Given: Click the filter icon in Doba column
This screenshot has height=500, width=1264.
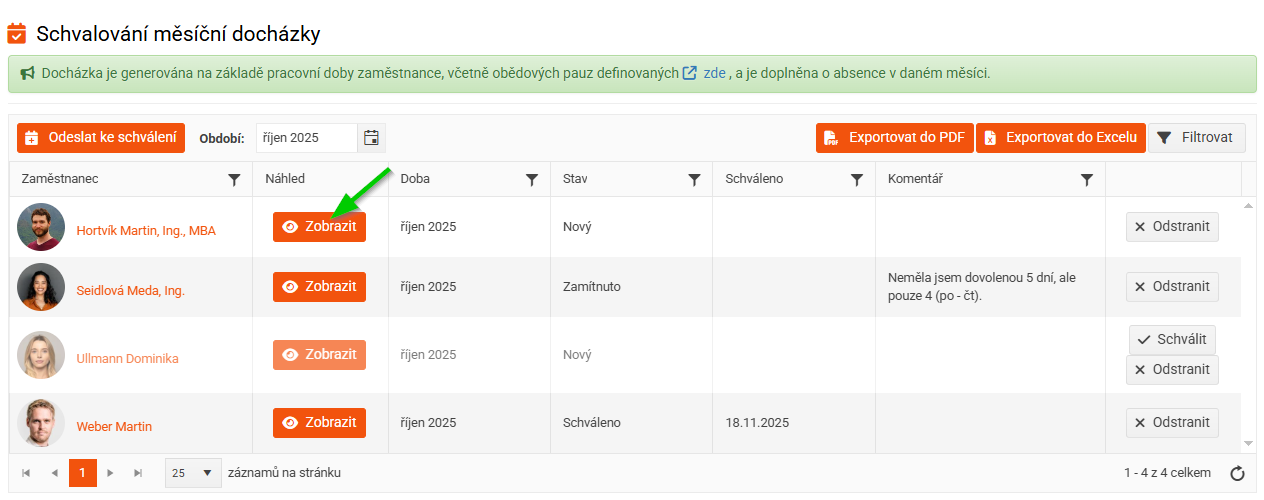Looking at the screenshot, I should [x=532, y=180].
